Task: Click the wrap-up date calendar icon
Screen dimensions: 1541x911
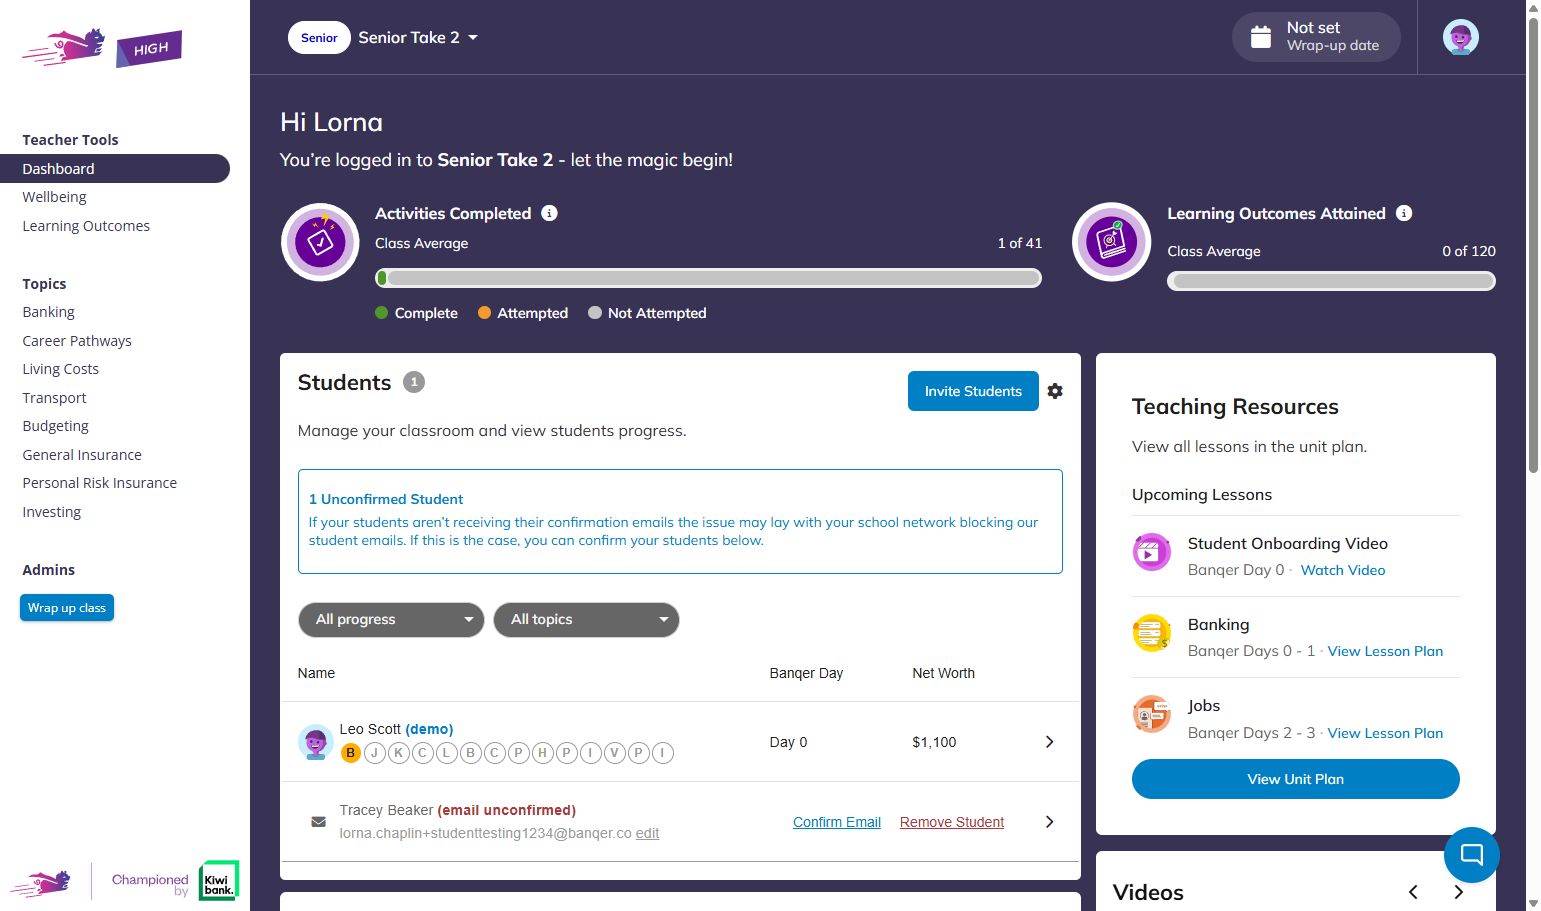Action: (1261, 37)
